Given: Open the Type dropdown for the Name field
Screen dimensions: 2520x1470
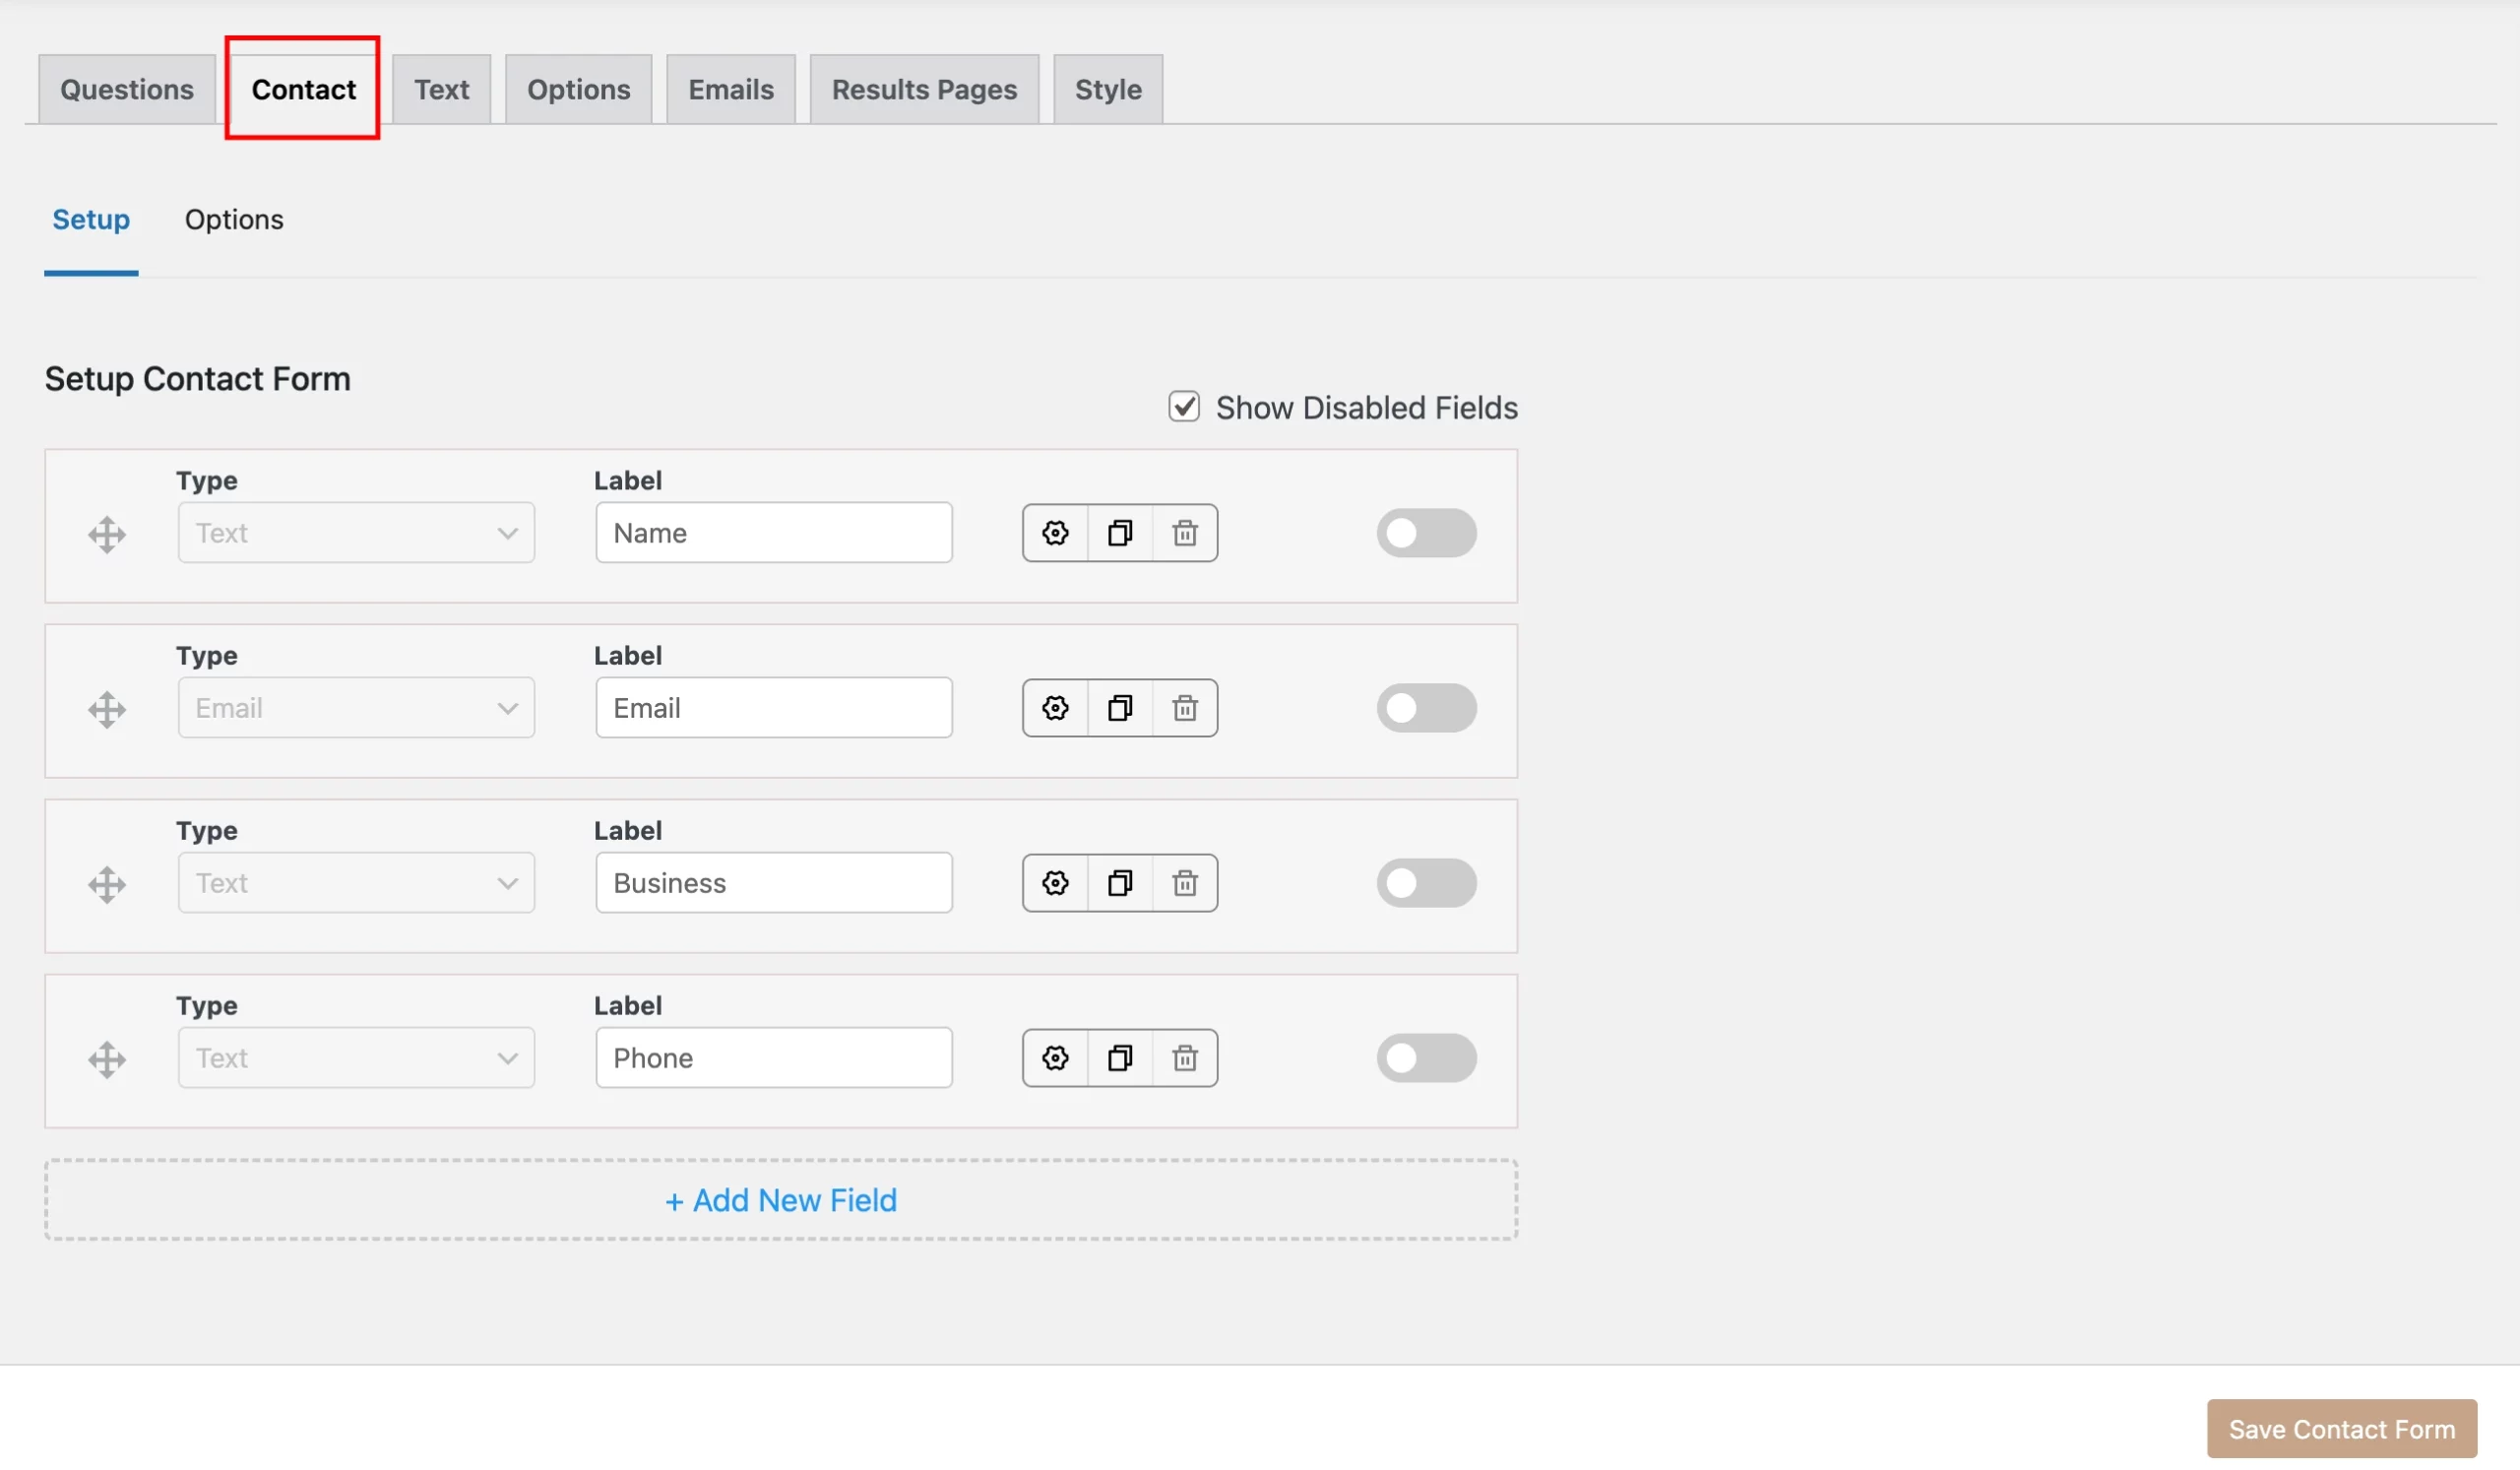Looking at the screenshot, I should point(356,533).
